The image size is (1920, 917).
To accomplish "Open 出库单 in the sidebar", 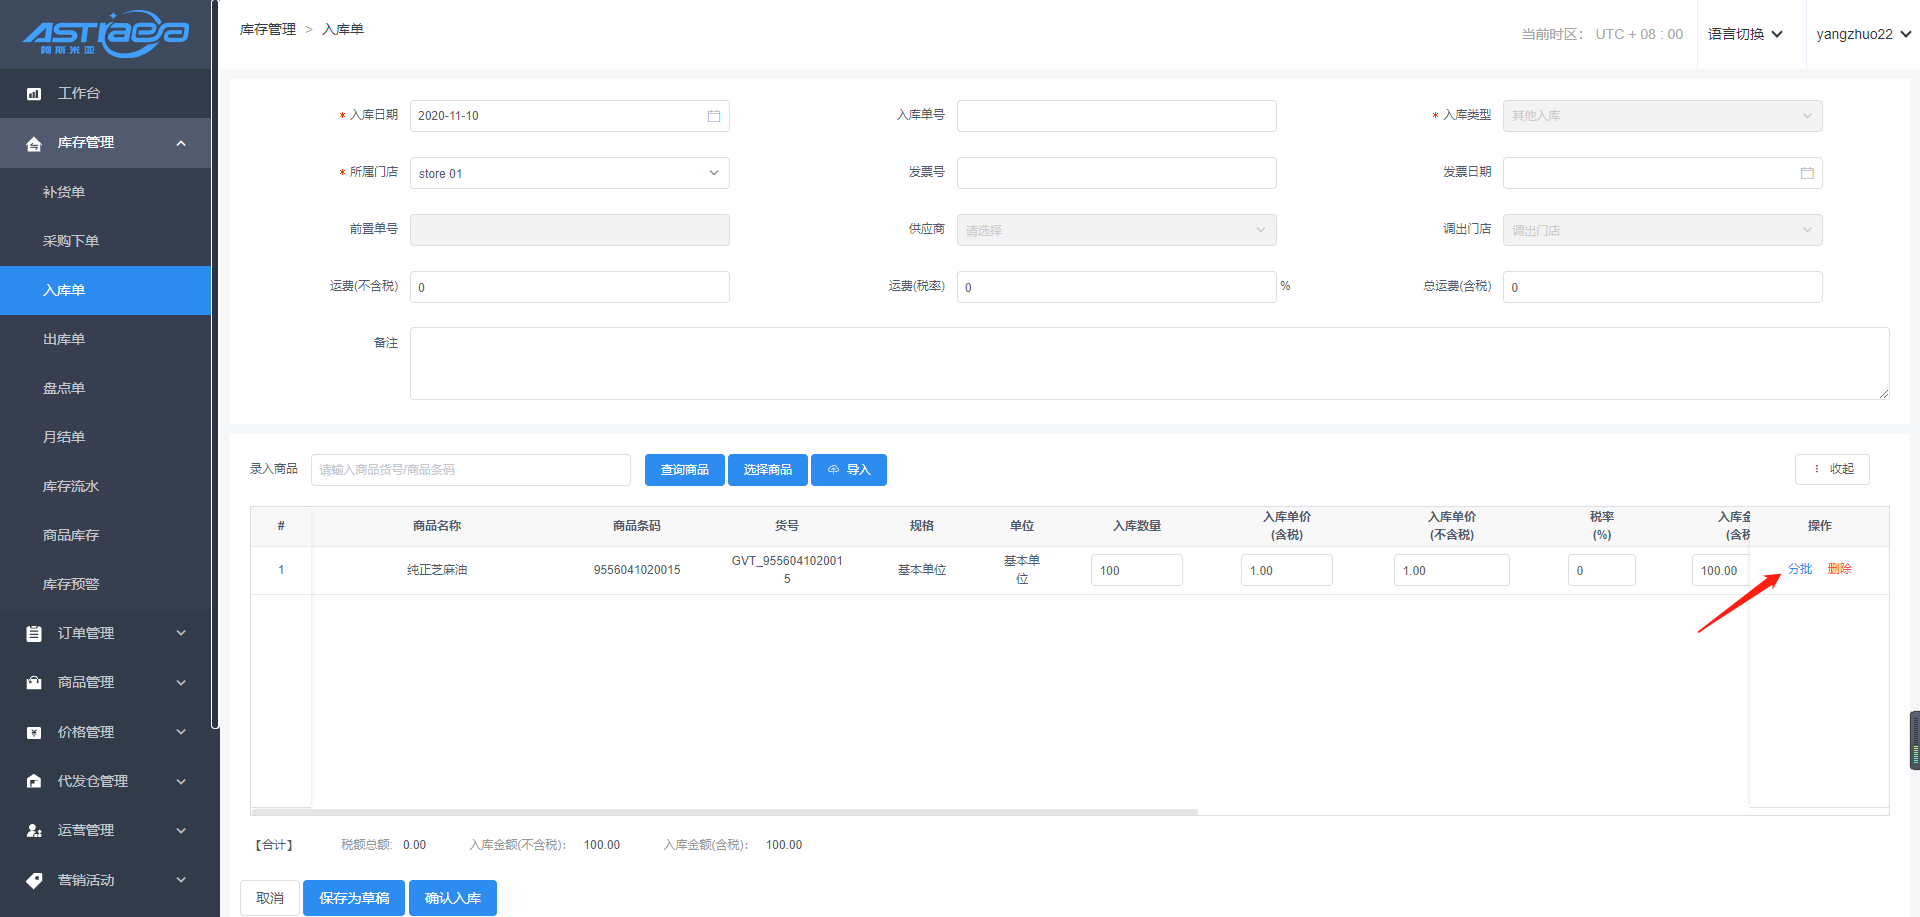I will (x=64, y=339).
